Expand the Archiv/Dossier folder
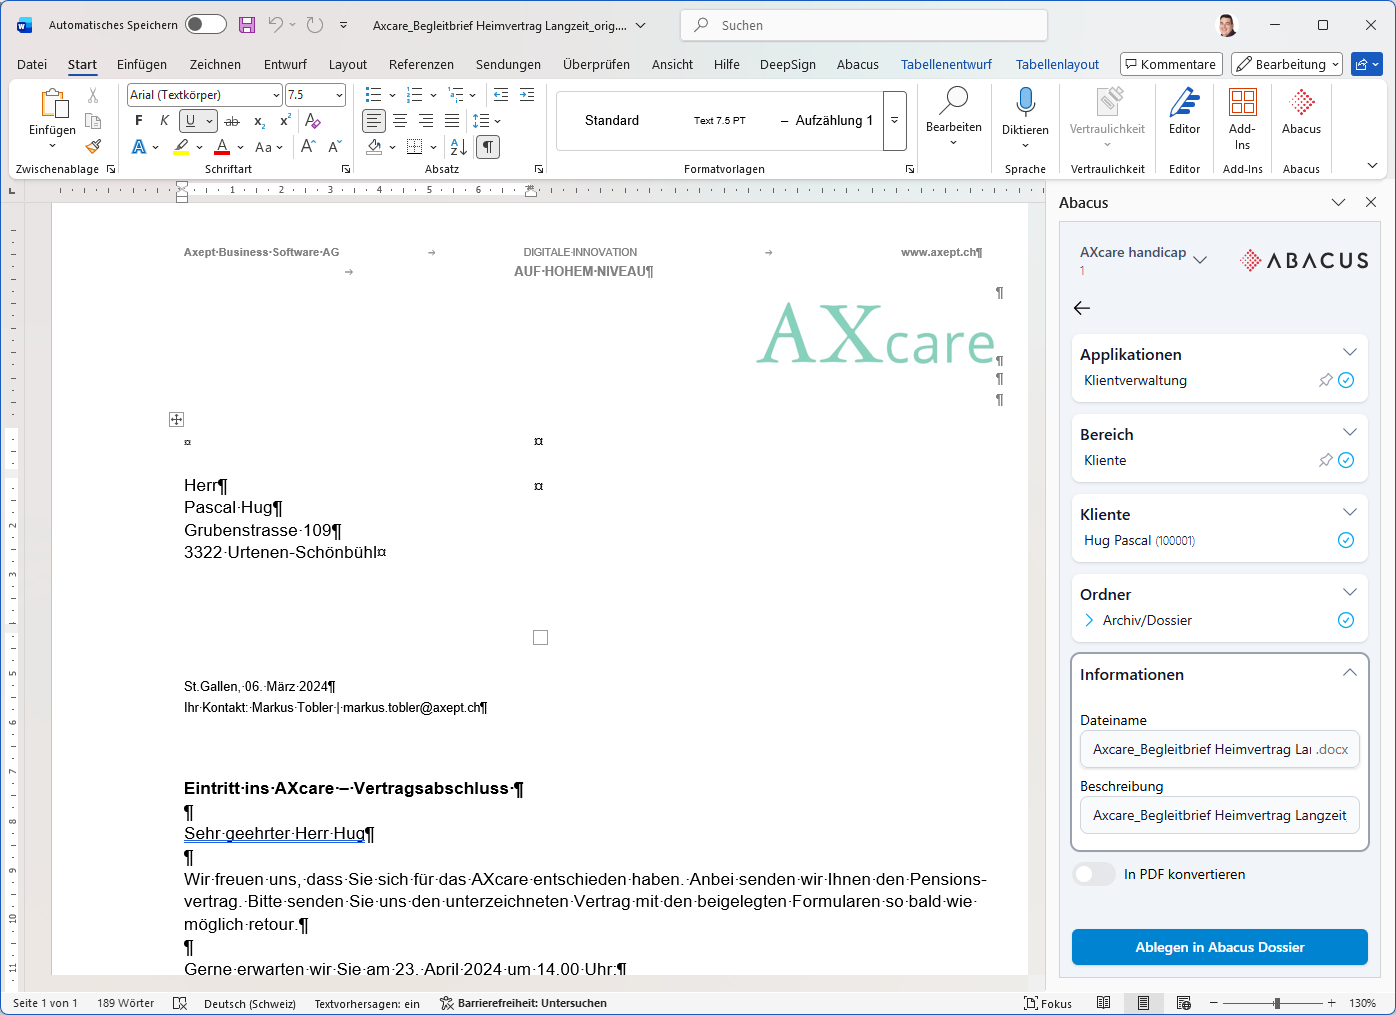 pos(1089,620)
